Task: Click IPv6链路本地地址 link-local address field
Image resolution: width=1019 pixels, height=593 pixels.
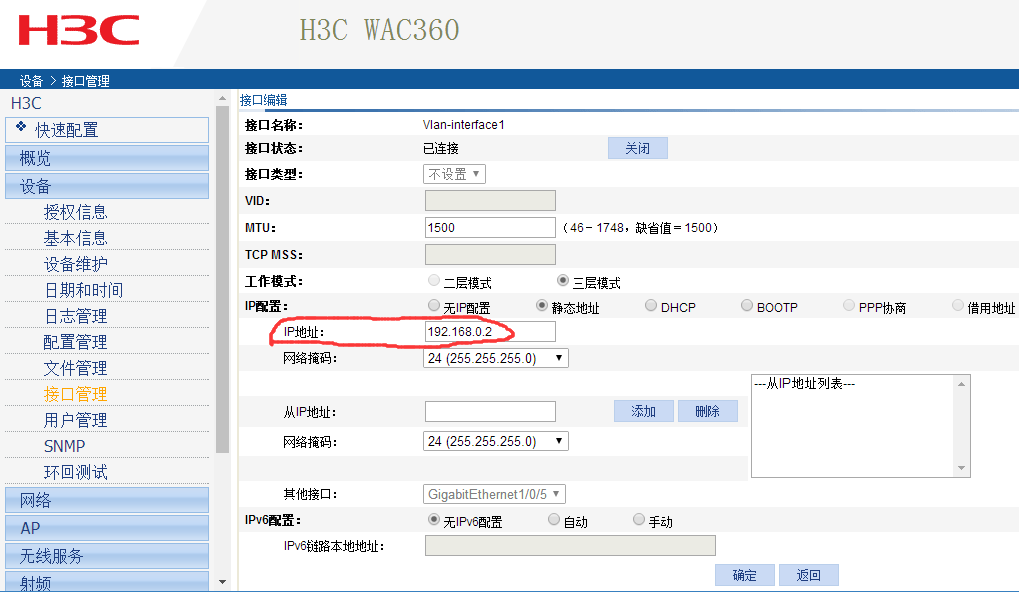Action: pyautogui.click(x=570, y=546)
